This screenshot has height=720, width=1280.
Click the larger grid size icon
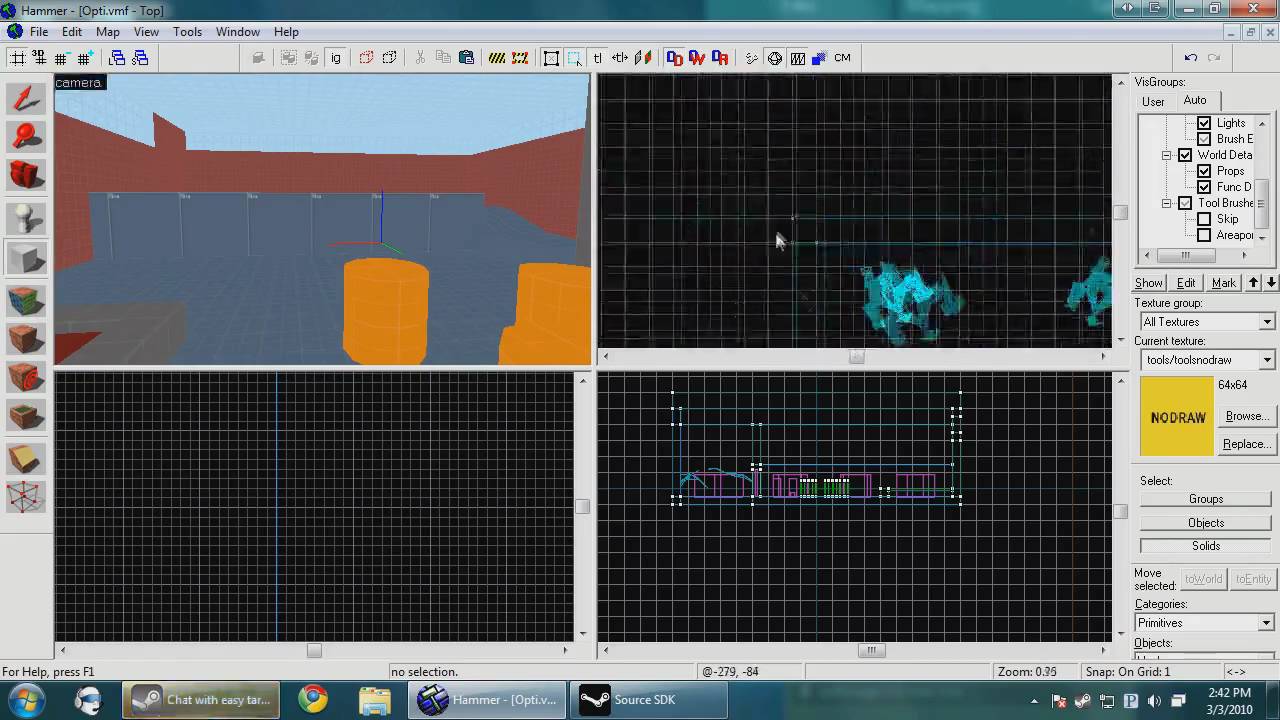(85, 58)
